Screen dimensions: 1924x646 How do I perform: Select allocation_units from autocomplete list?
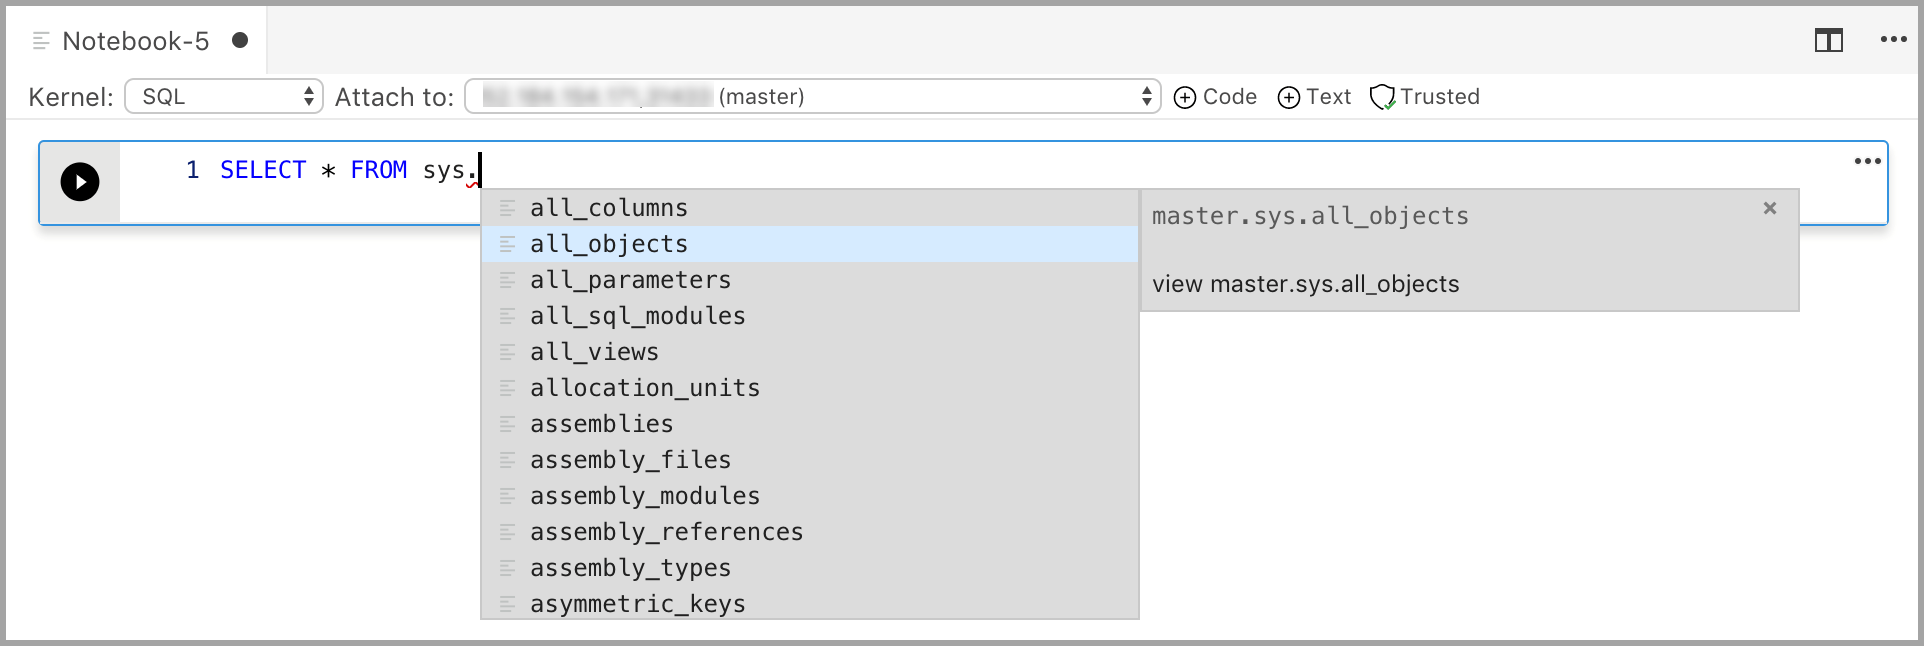pyautogui.click(x=644, y=388)
